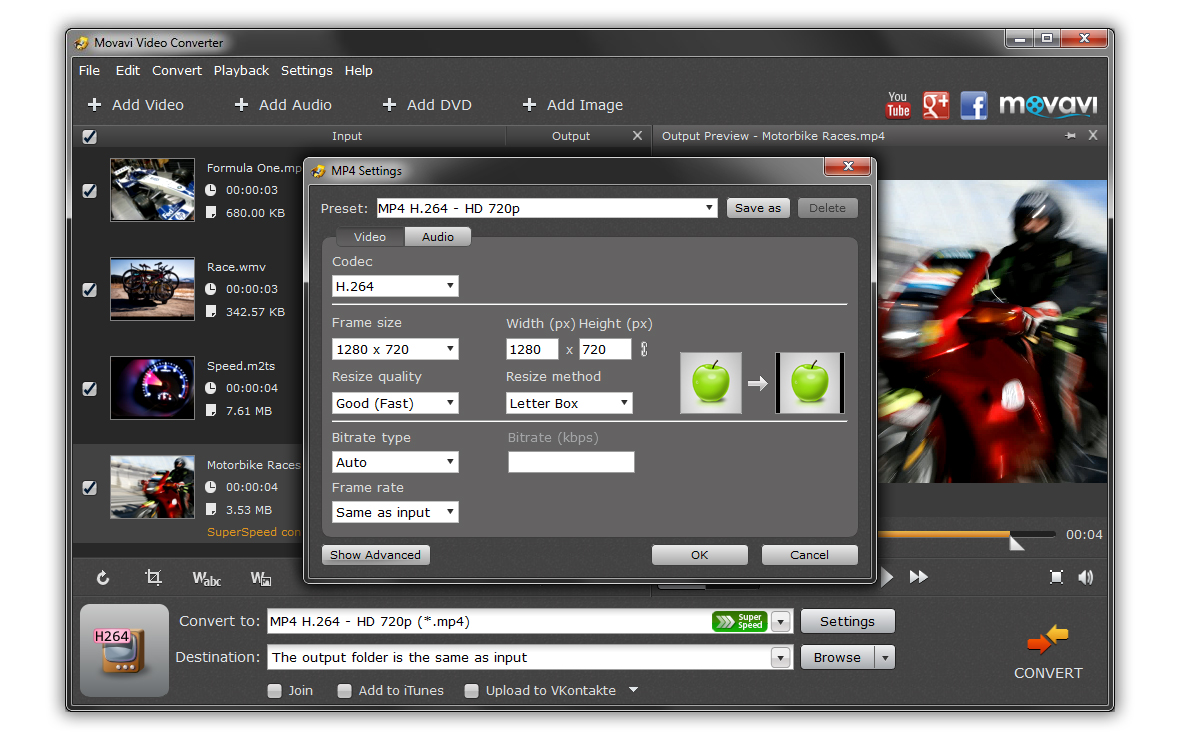
Task: Click Add Image in toolbar
Action: [x=573, y=105]
